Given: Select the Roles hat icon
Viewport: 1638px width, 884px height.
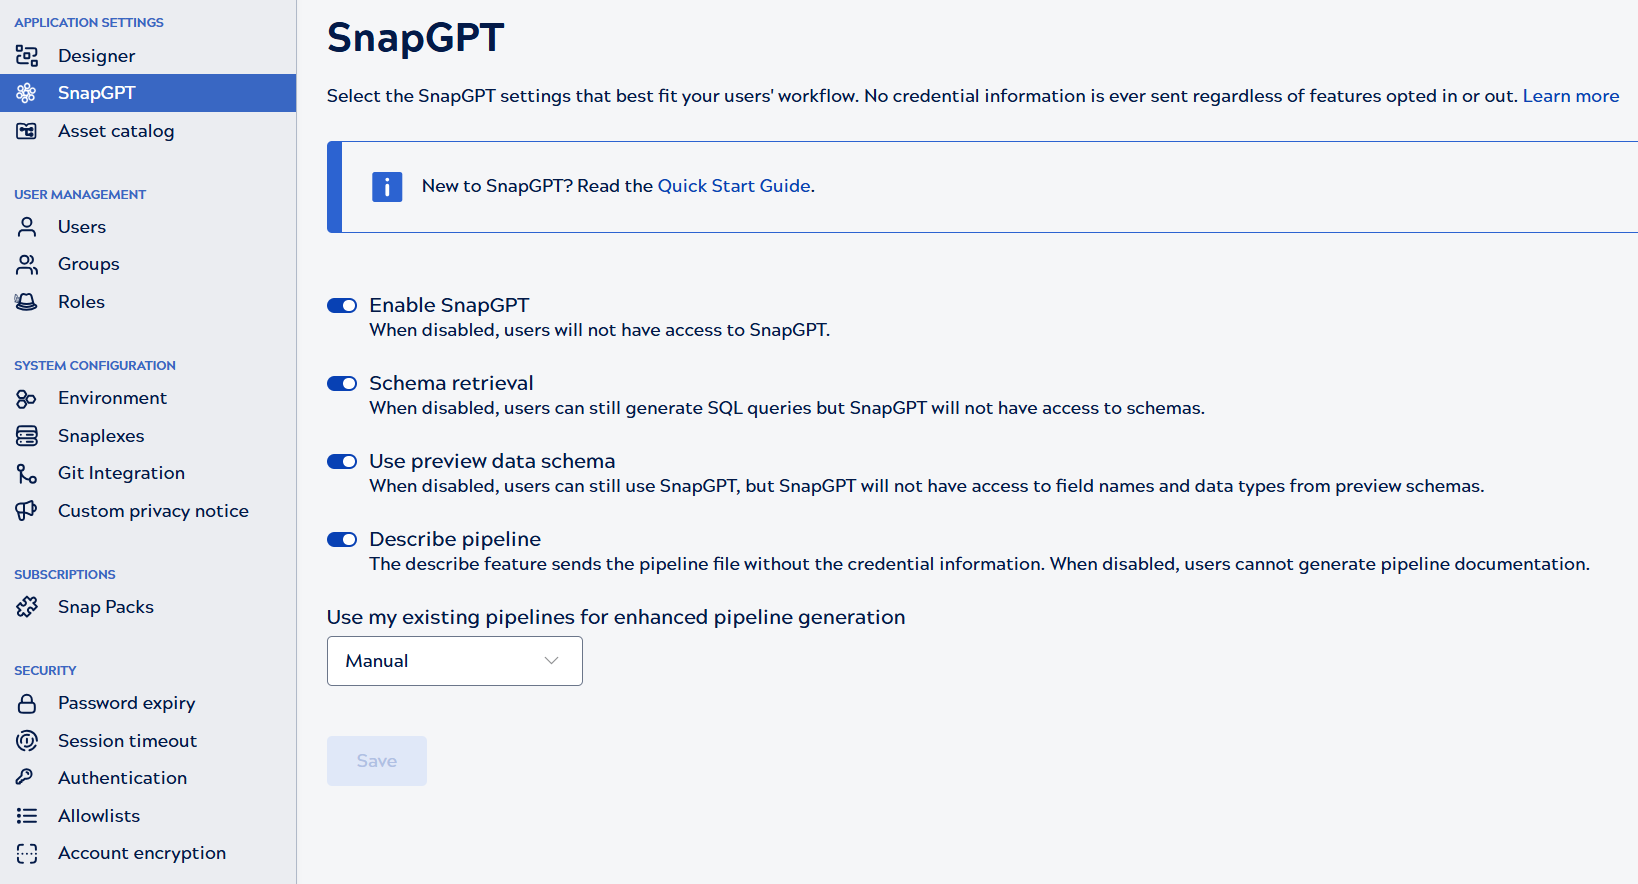Looking at the screenshot, I should click(26, 301).
